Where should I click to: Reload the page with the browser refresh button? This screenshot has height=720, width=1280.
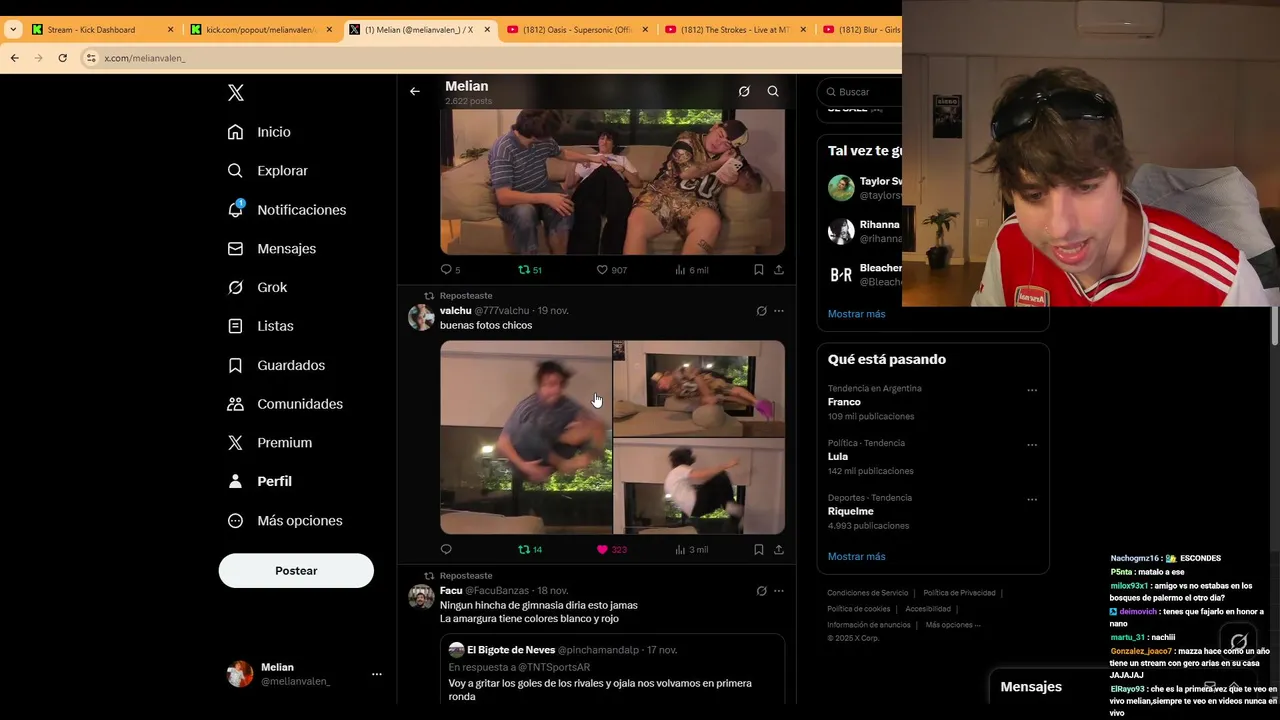coord(62,58)
